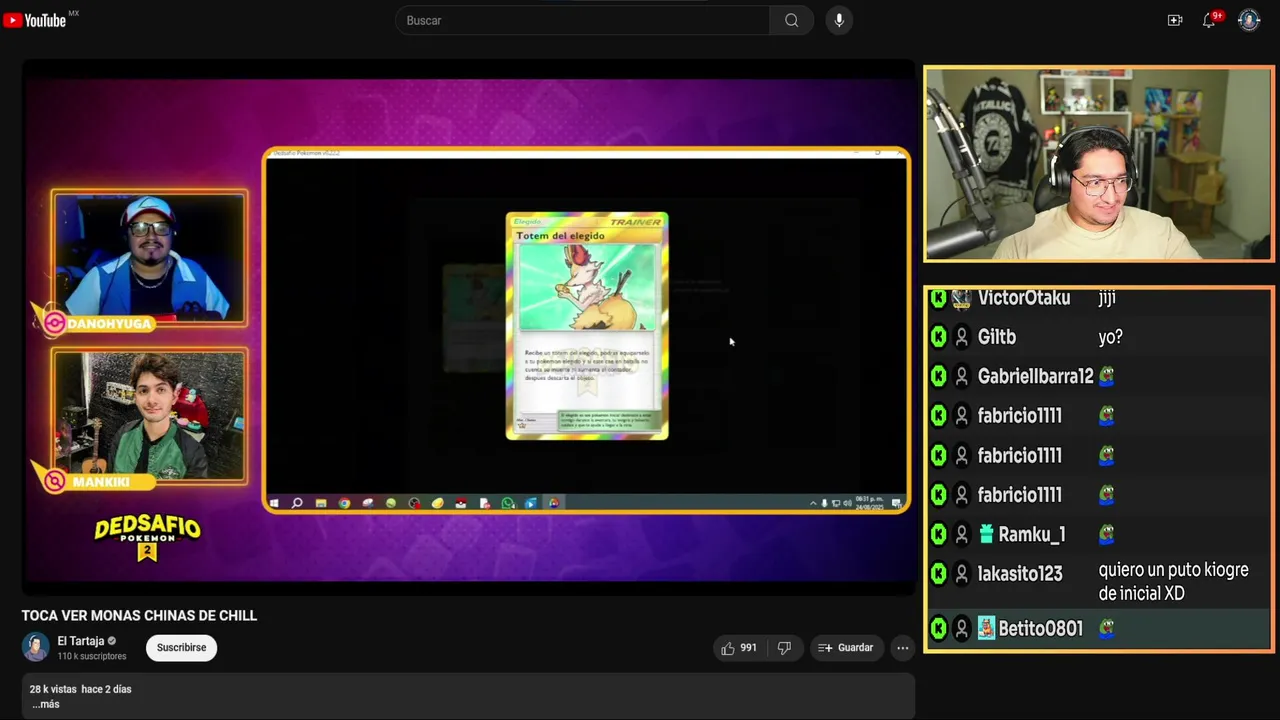
Task: Click Ramku_1 username in chat
Action: (x=1031, y=535)
